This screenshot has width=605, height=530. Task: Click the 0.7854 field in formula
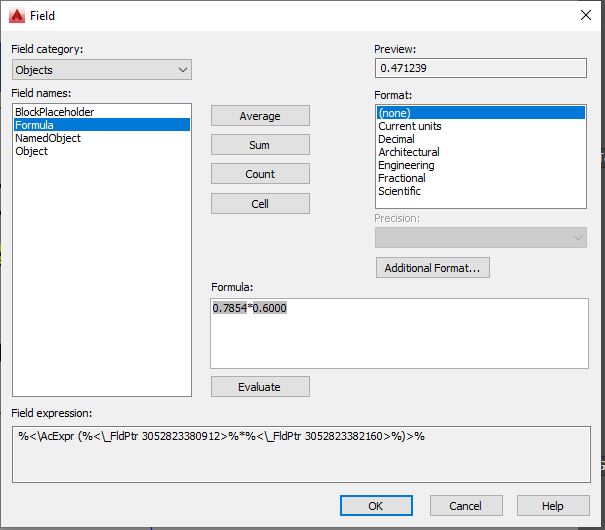pyautogui.click(x=230, y=308)
